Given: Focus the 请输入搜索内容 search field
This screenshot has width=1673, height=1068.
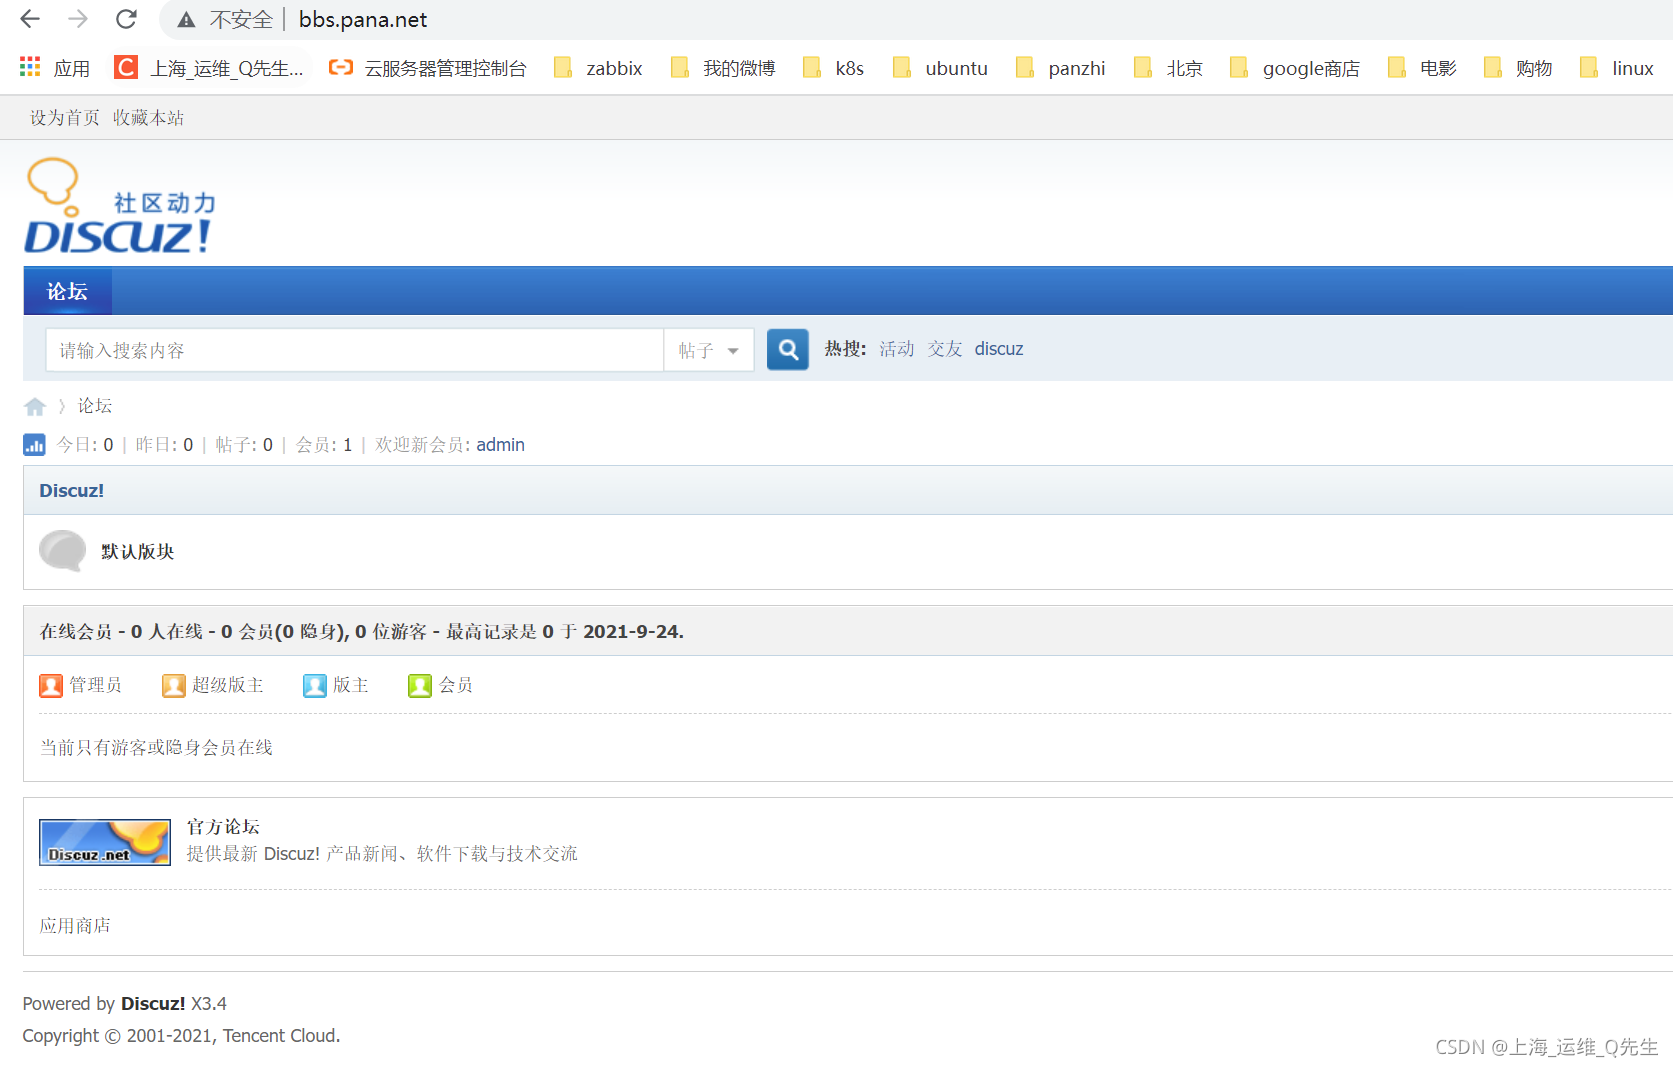Looking at the screenshot, I should (x=354, y=350).
